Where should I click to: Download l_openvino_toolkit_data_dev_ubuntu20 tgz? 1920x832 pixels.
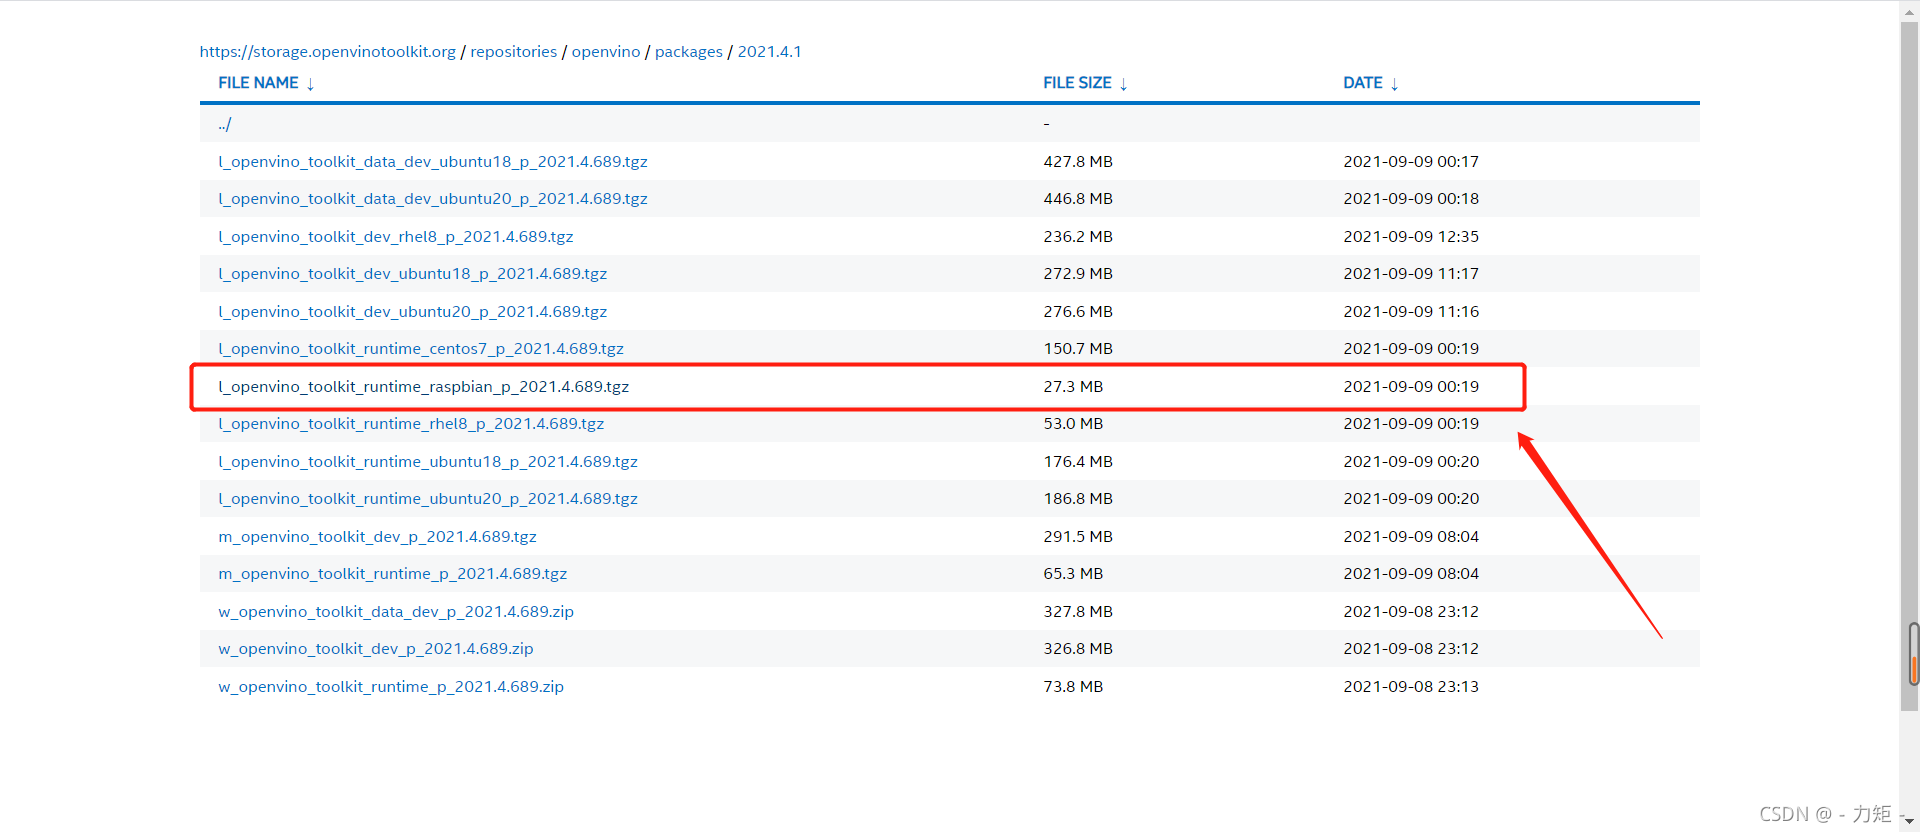[x=433, y=199]
